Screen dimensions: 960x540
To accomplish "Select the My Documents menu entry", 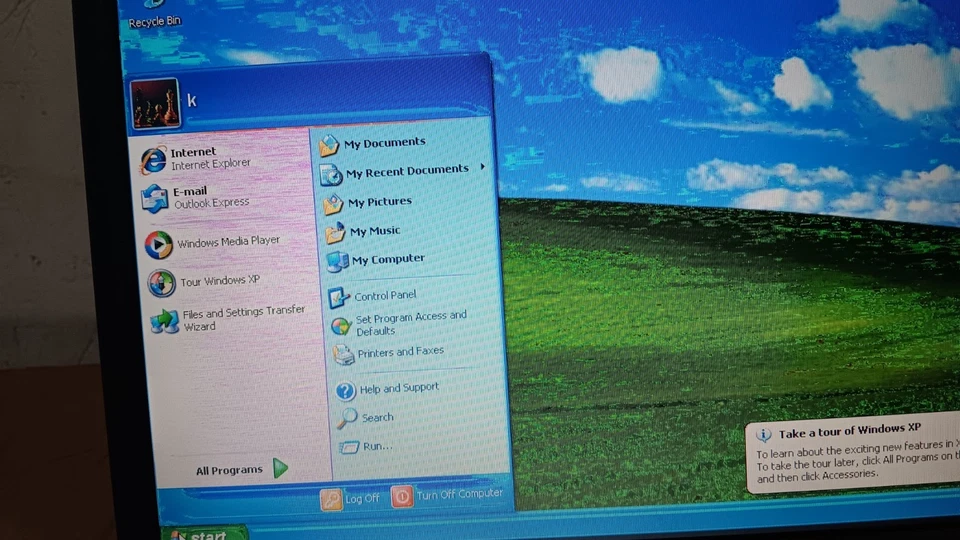I will tap(384, 143).
